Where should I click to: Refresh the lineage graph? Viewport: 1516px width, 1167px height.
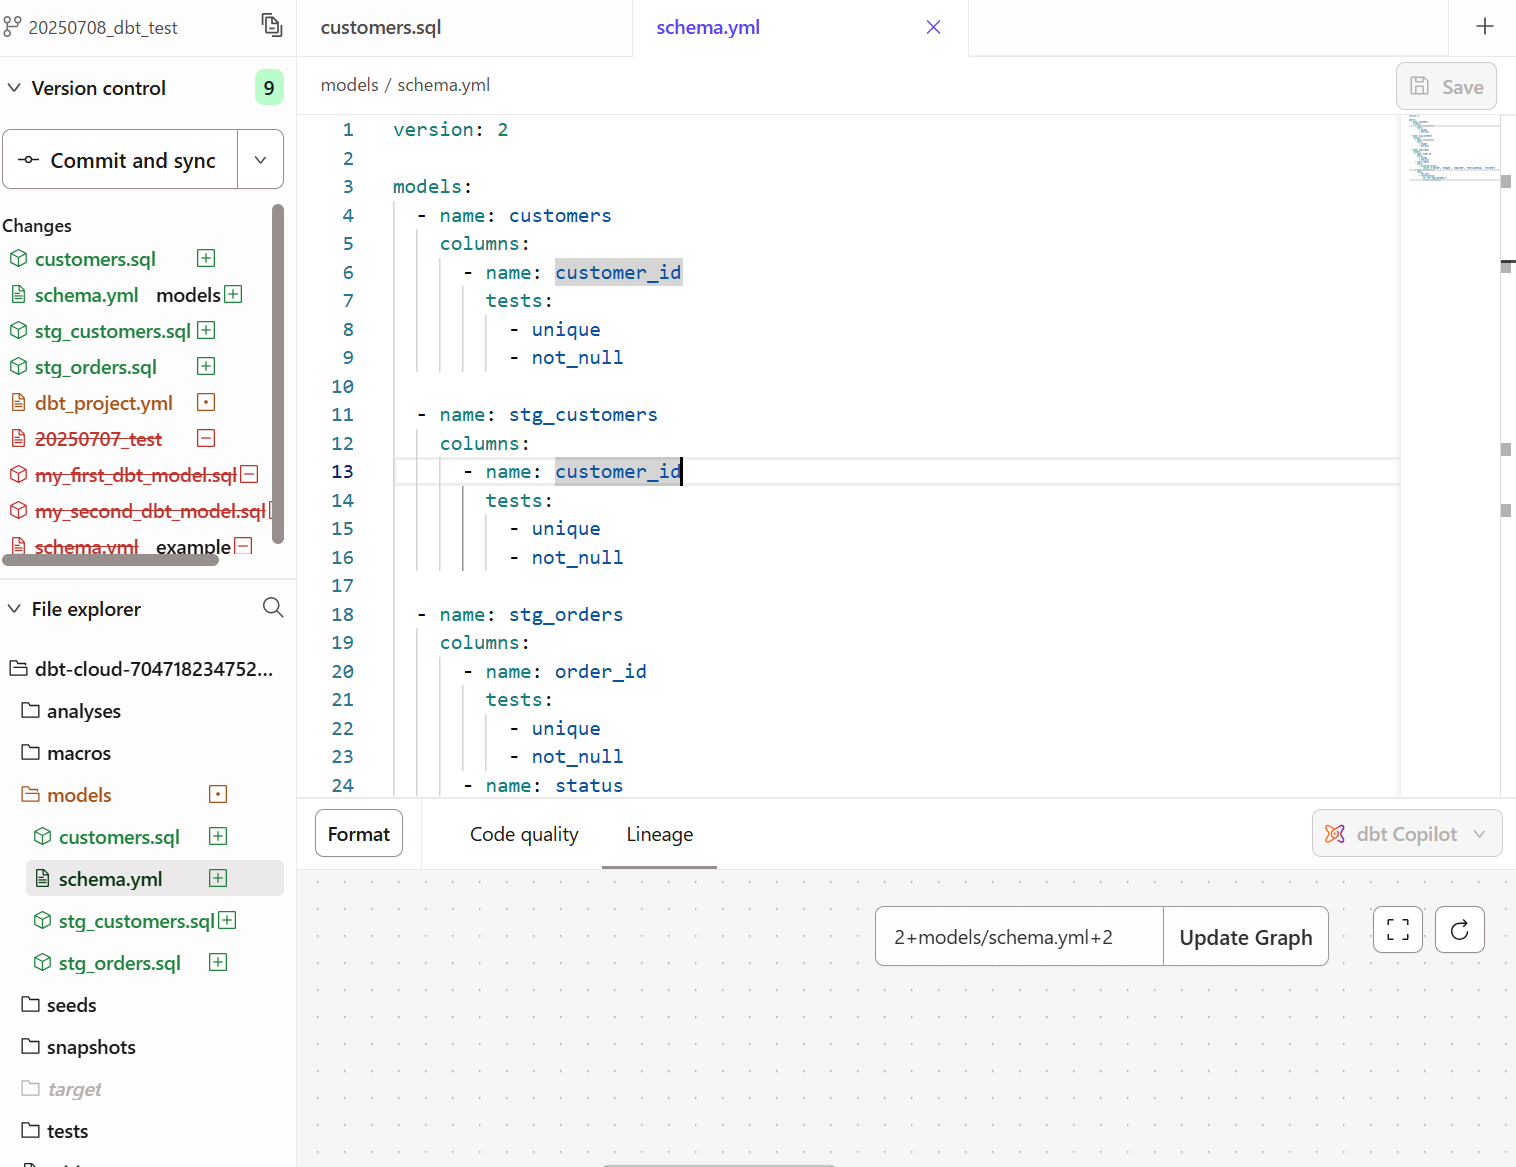click(x=1460, y=930)
